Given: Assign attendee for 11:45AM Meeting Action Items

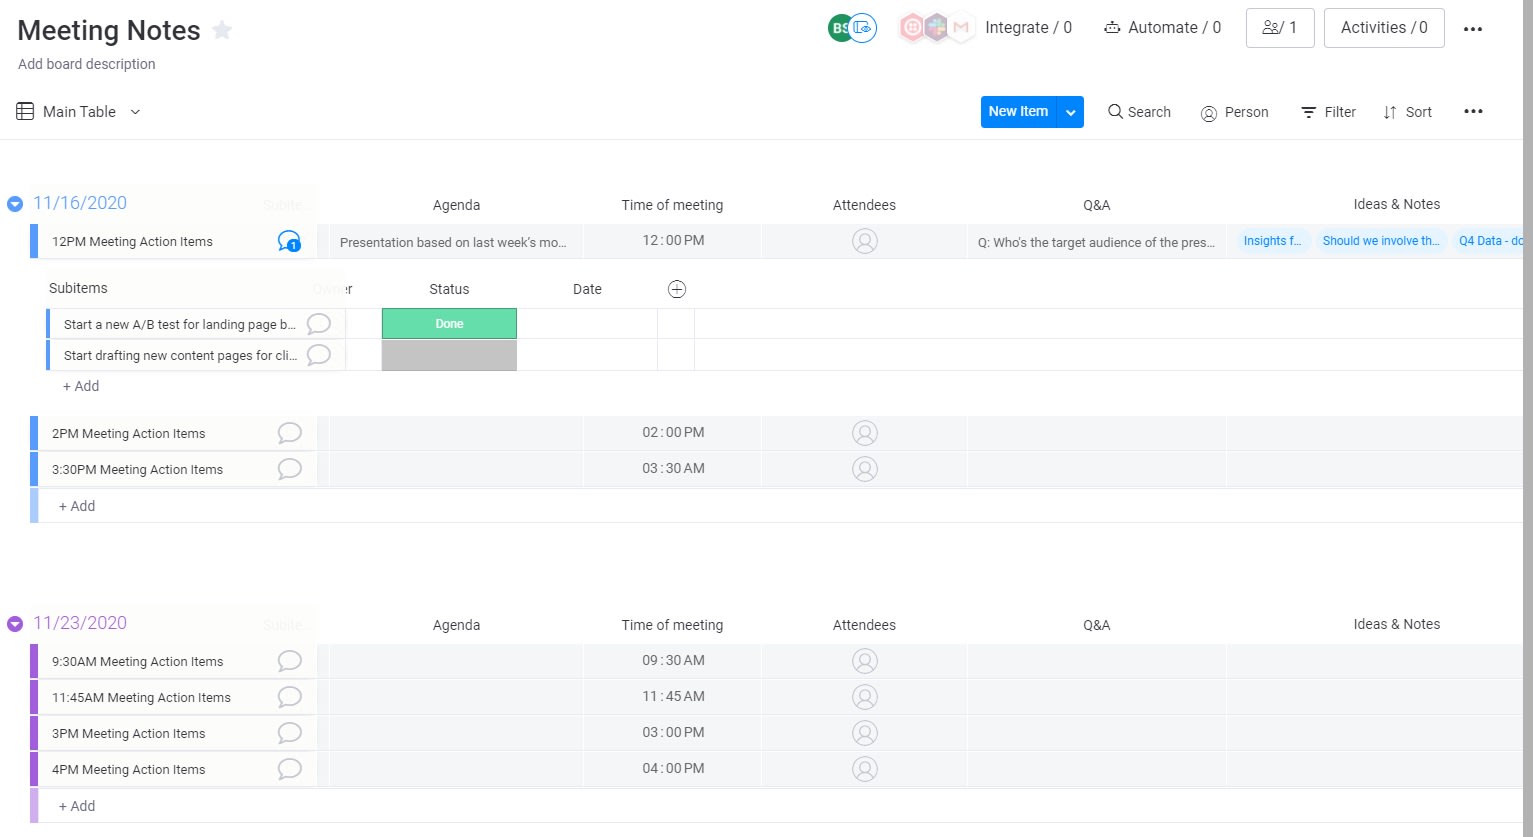Looking at the screenshot, I should pyautogui.click(x=865, y=697).
